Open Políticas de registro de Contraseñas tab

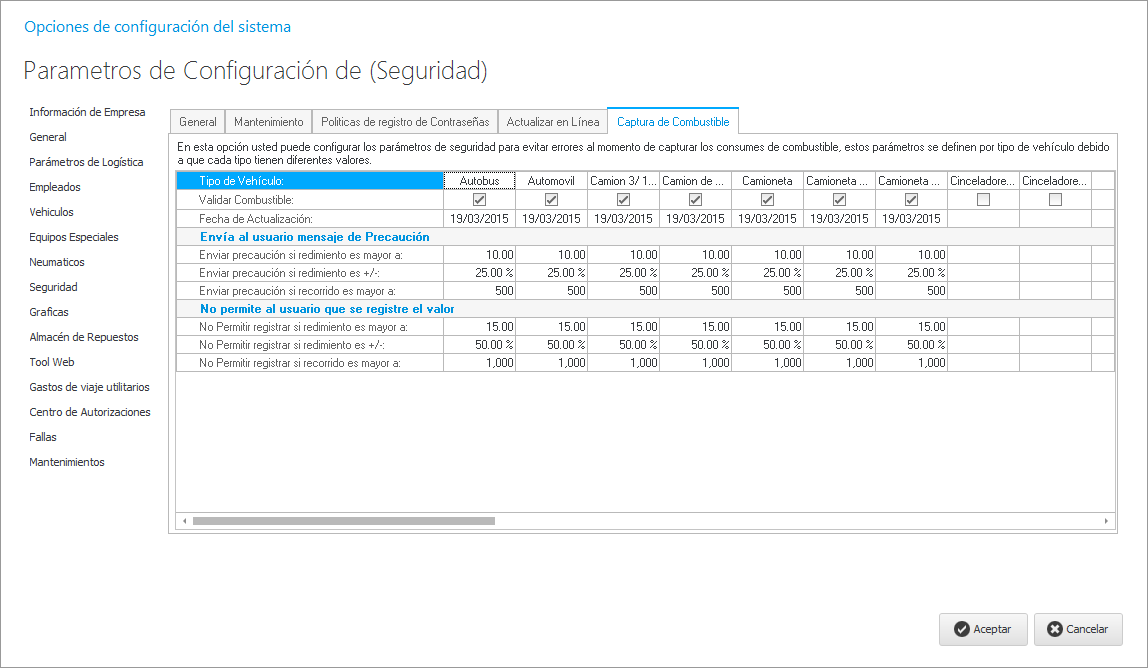click(405, 122)
